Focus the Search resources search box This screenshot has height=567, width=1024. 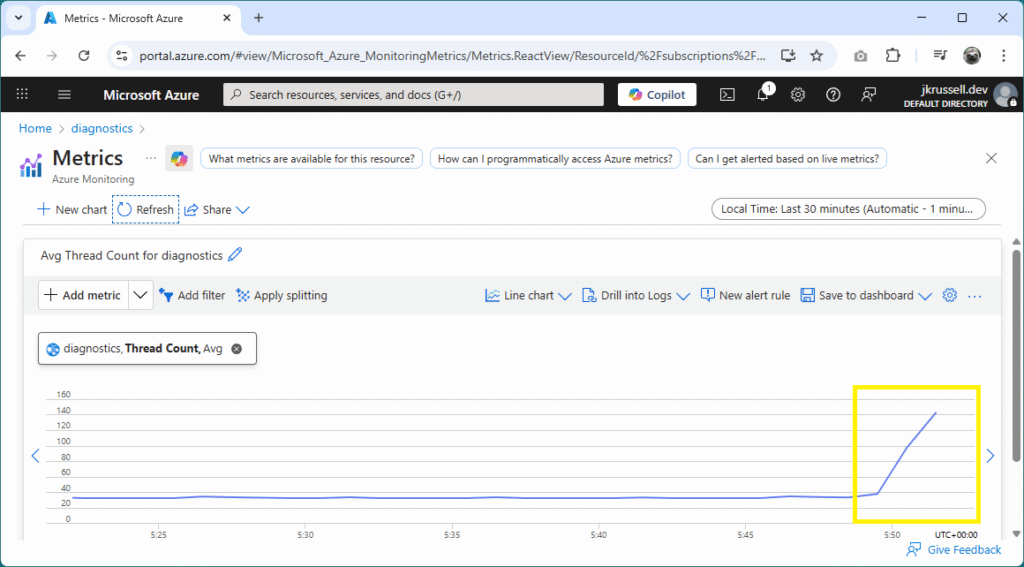[x=413, y=95]
